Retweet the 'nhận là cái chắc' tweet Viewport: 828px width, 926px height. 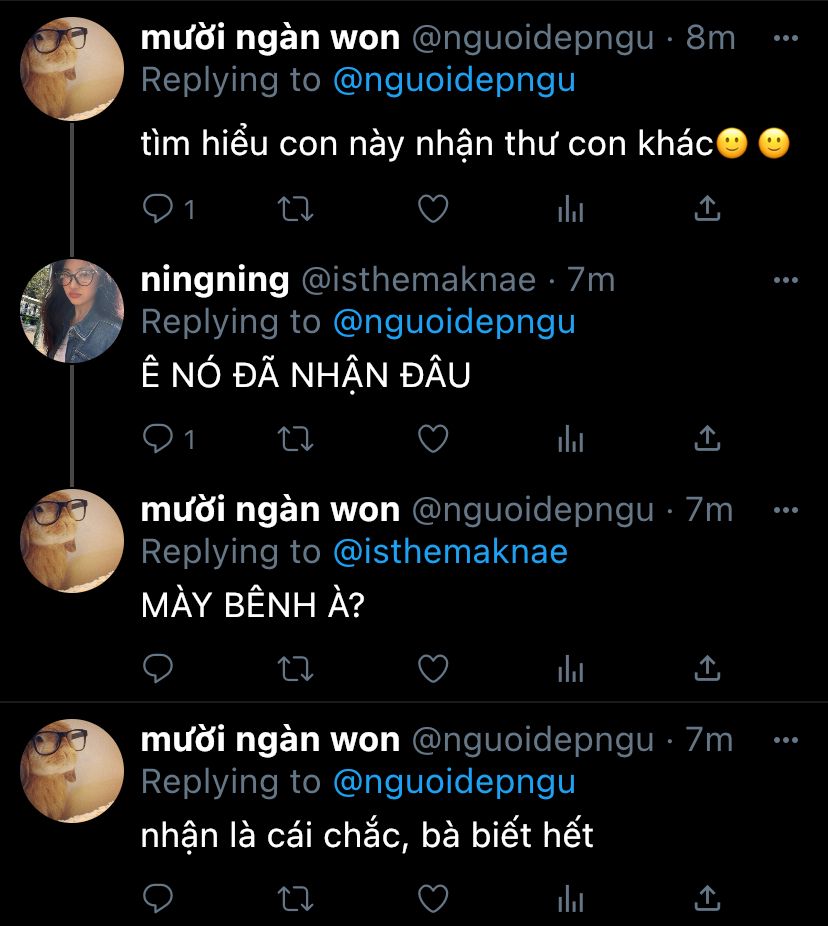(295, 898)
